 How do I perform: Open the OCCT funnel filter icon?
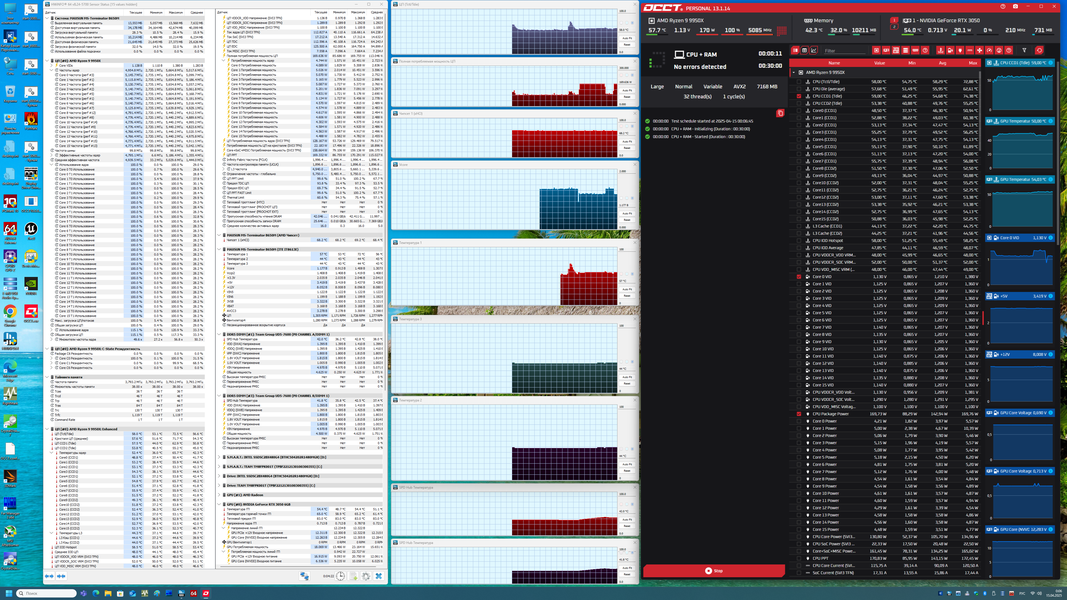click(1024, 50)
